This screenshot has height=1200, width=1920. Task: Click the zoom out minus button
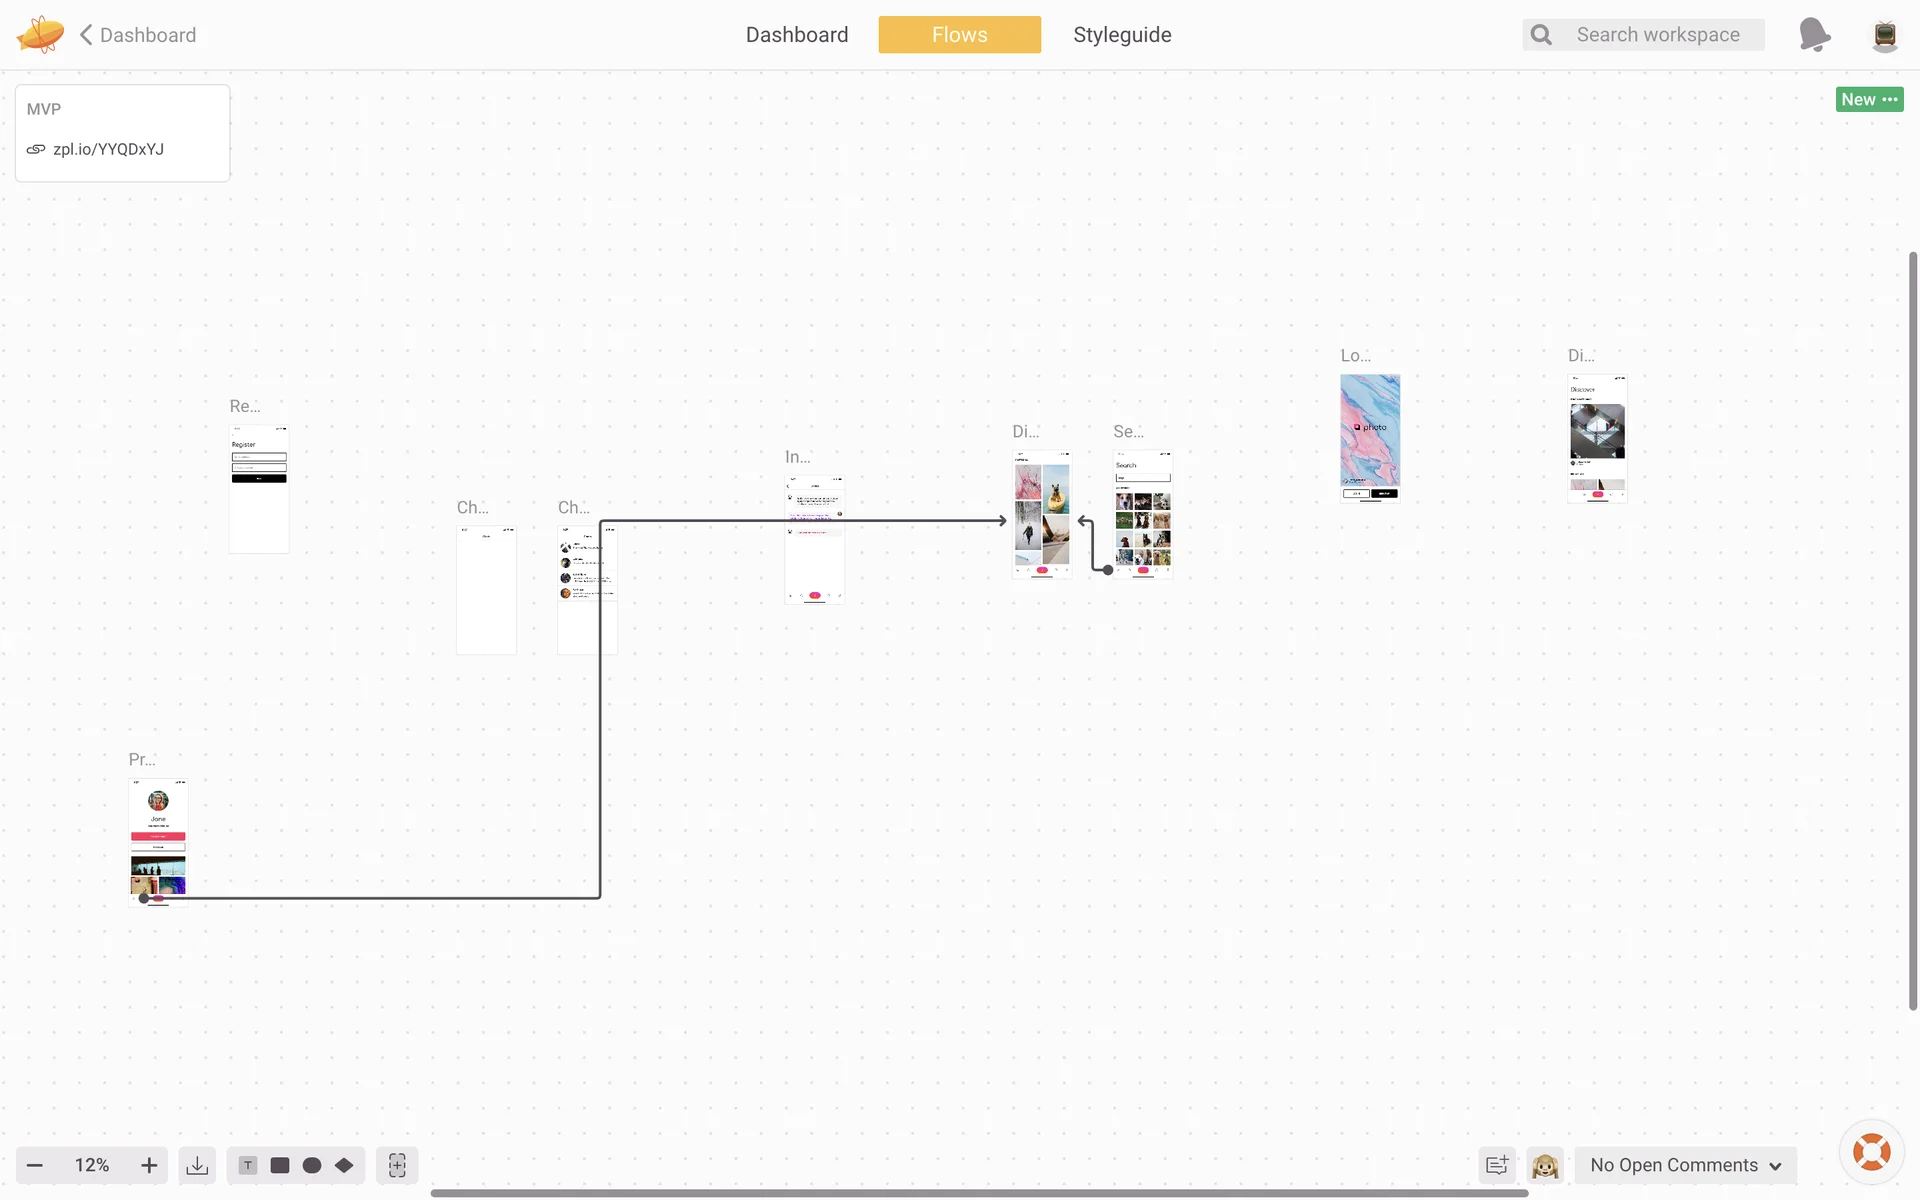[35, 1166]
